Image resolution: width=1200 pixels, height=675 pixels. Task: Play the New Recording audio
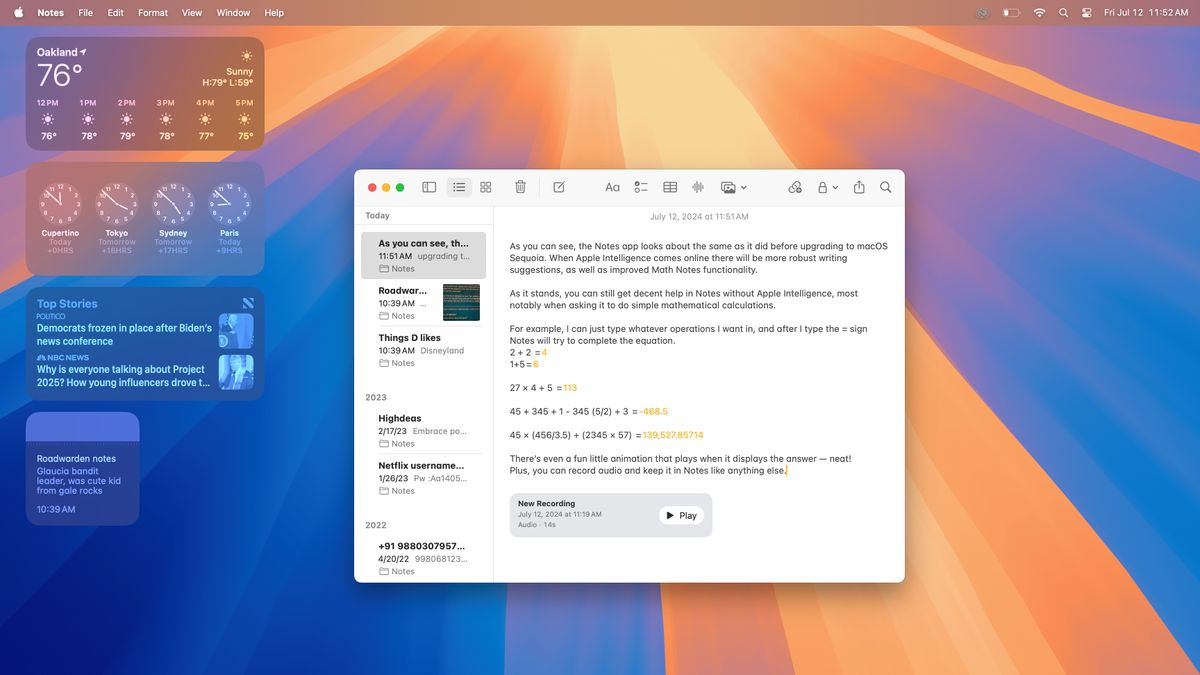point(681,515)
